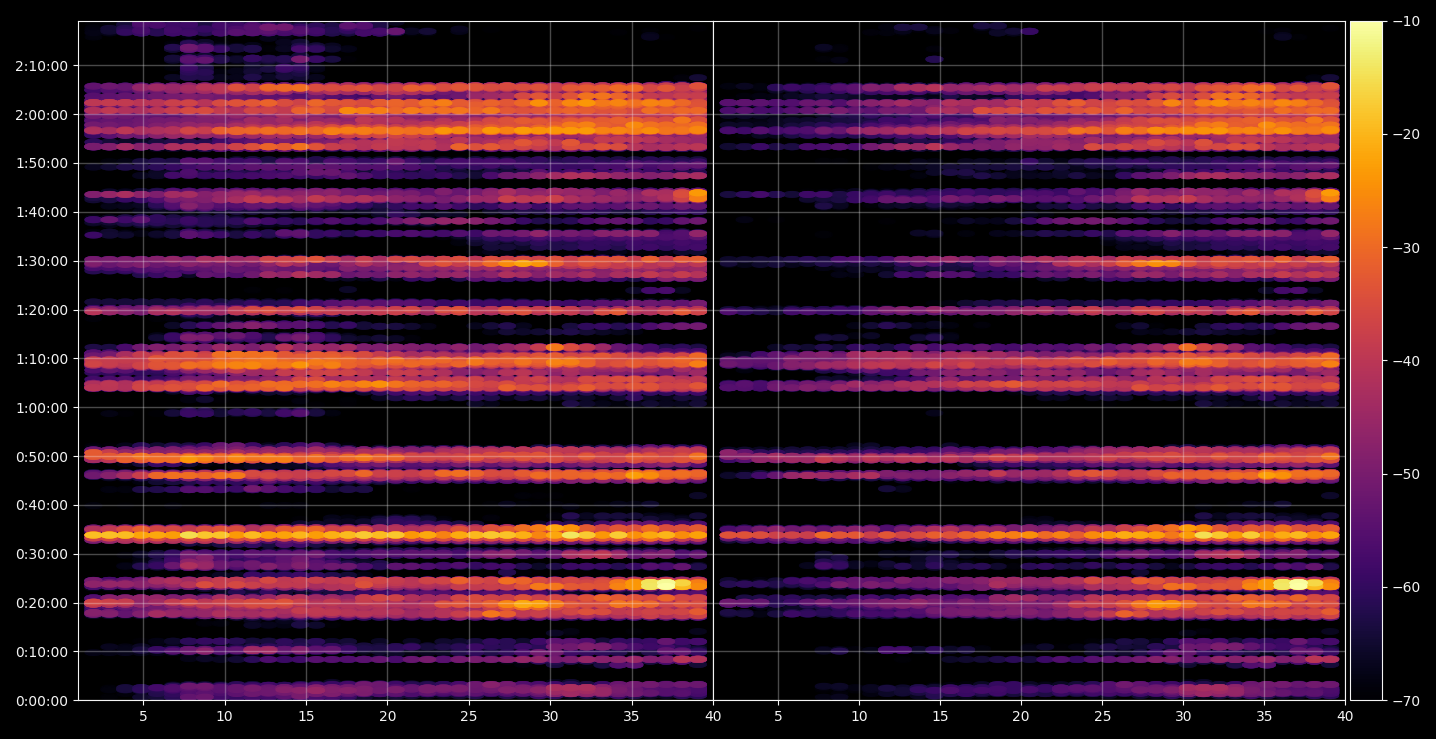
Task: Click the 1:20:00 y-axis label
Action: coord(43,310)
